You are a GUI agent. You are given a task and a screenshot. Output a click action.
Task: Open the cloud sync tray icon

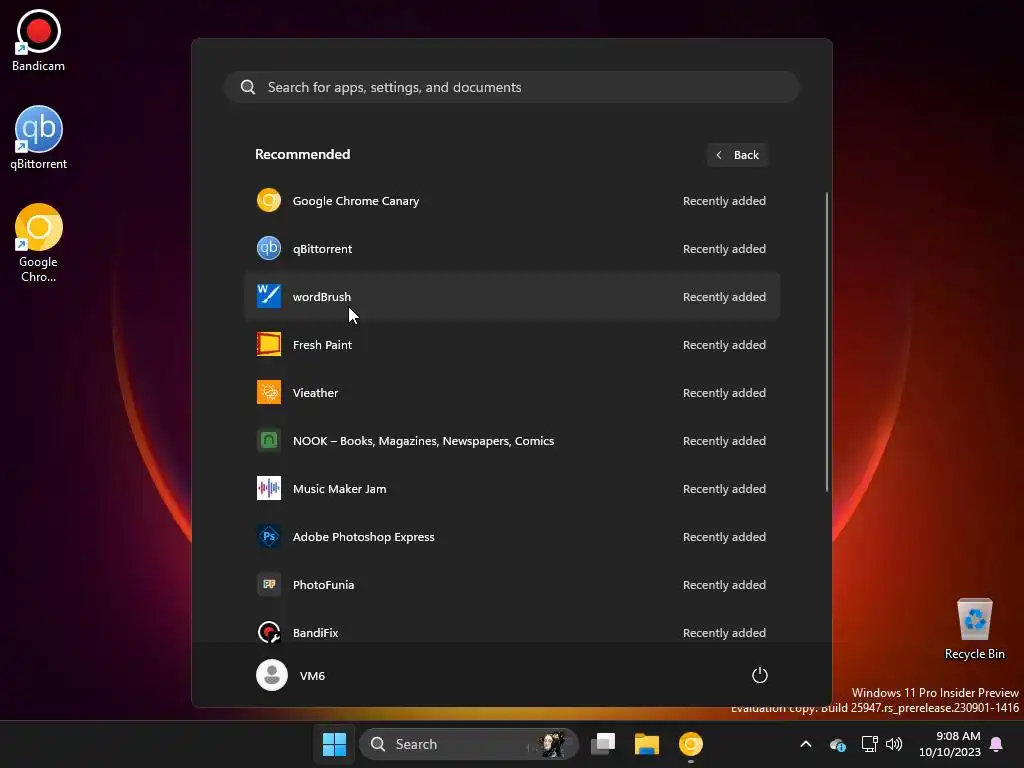[x=838, y=744]
